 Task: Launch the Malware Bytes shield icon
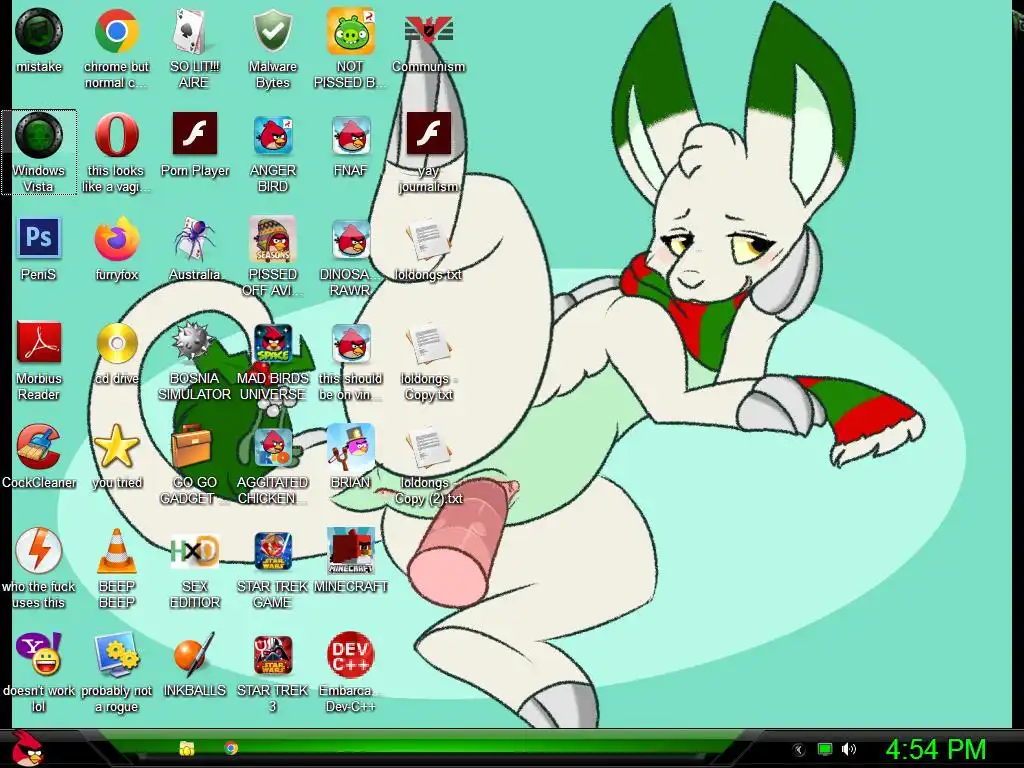pyautogui.click(x=272, y=31)
